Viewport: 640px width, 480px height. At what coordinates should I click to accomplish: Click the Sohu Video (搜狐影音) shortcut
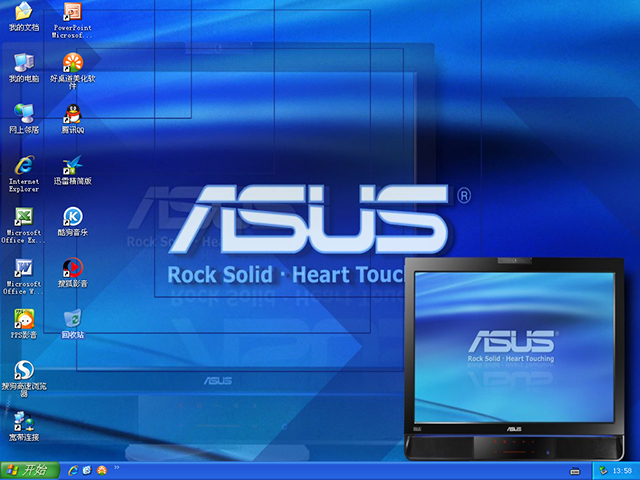72,268
